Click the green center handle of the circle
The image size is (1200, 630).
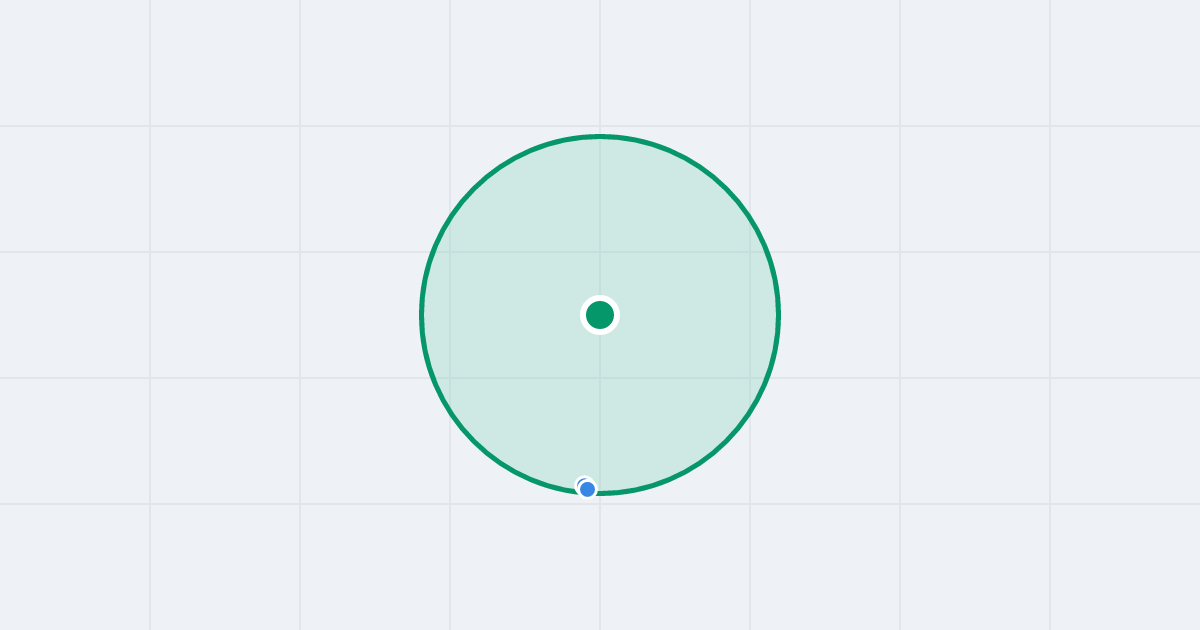pyautogui.click(x=600, y=315)
